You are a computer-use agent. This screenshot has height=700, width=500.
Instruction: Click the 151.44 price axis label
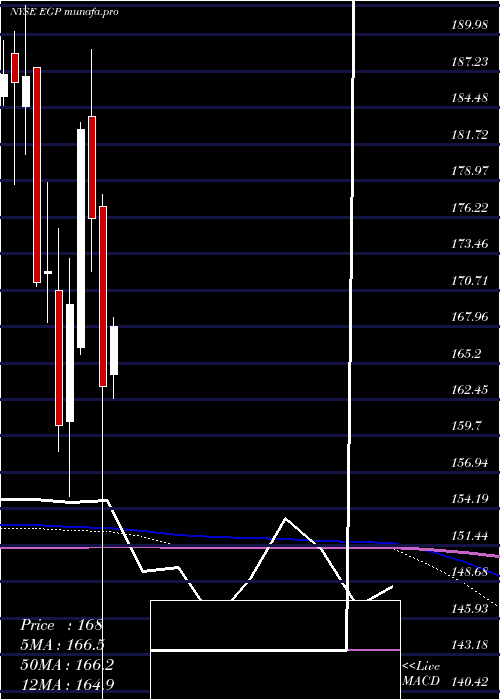pyautogui.click(x=470, y=536)
